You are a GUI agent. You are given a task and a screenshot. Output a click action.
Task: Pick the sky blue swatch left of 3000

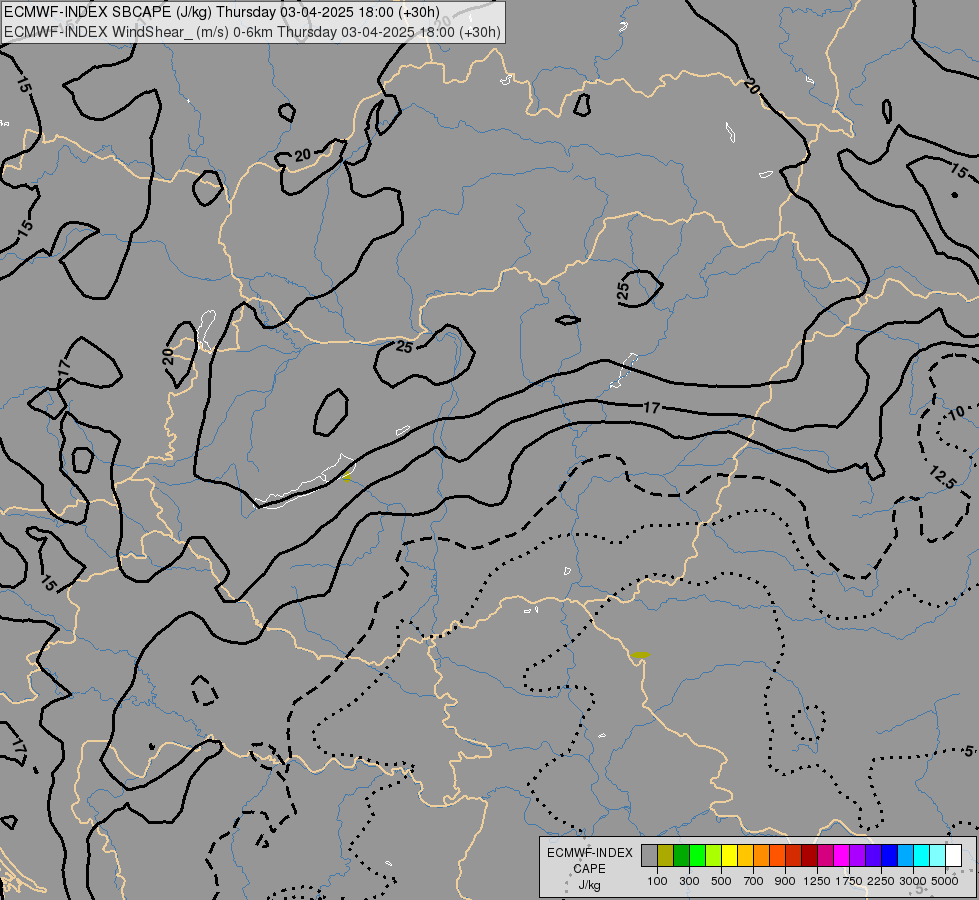click(x=906, y=856)
